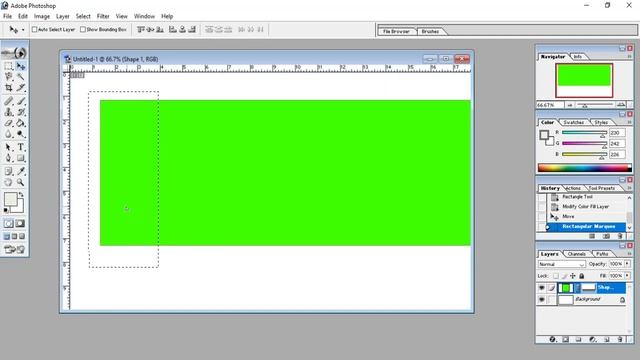Select the Dodge tool
Image resolution: width=640 pixels, height=360 pixels.
click(x=21, y=134)
